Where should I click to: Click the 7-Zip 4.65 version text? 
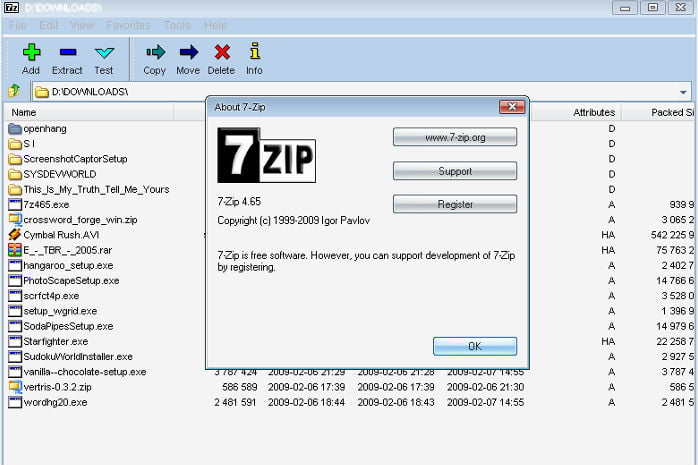[239, 202]
